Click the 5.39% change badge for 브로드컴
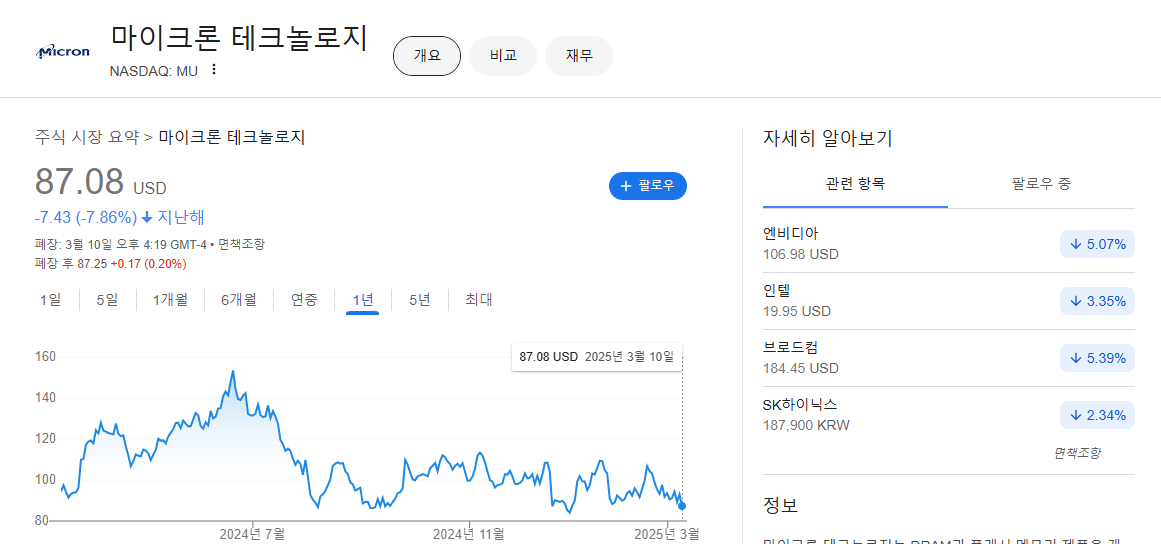The height and width of the screenshot is (544, 1161). point(1097,358)
